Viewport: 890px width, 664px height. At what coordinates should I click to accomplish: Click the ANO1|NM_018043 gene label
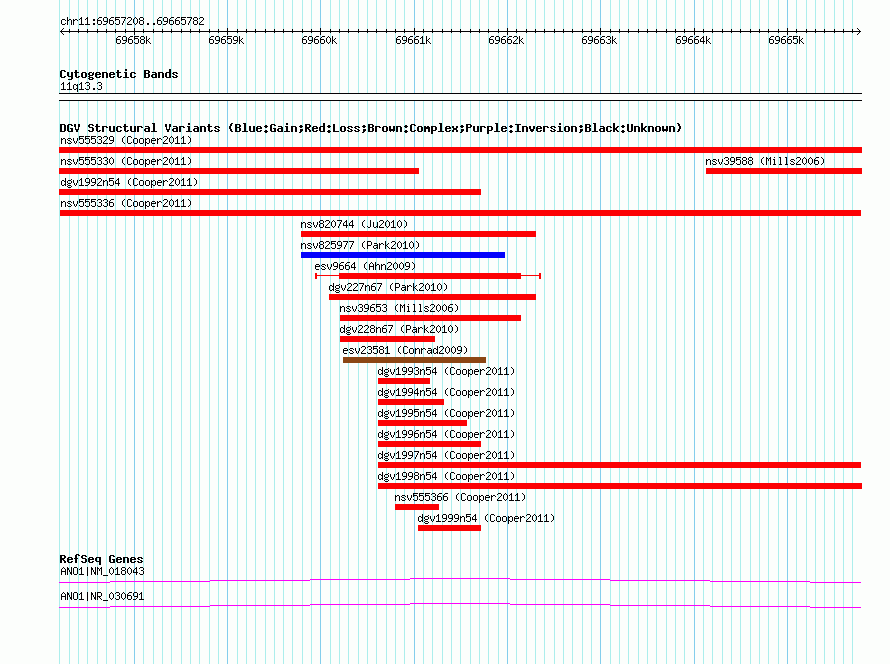pos(102,571)
